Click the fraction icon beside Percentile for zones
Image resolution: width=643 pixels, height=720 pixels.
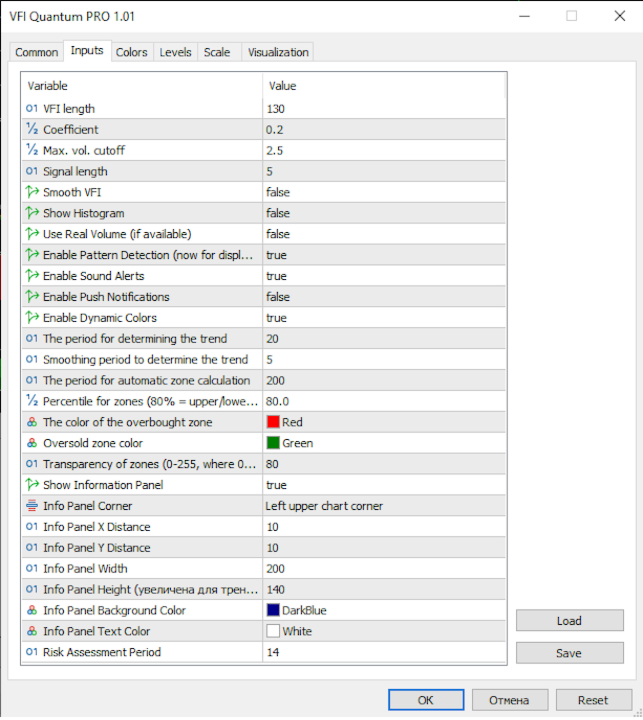point(32,401)
